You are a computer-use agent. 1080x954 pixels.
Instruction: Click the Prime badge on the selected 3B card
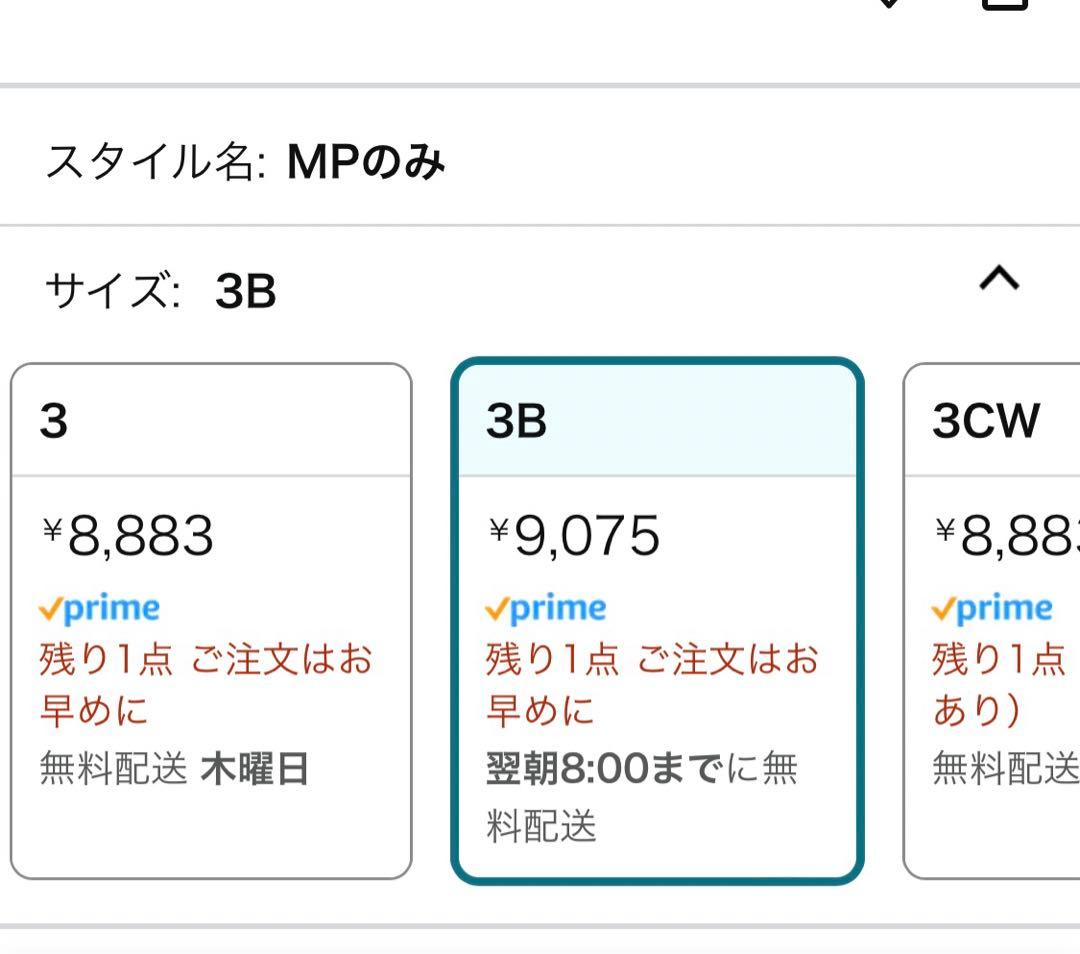[545, 606]
